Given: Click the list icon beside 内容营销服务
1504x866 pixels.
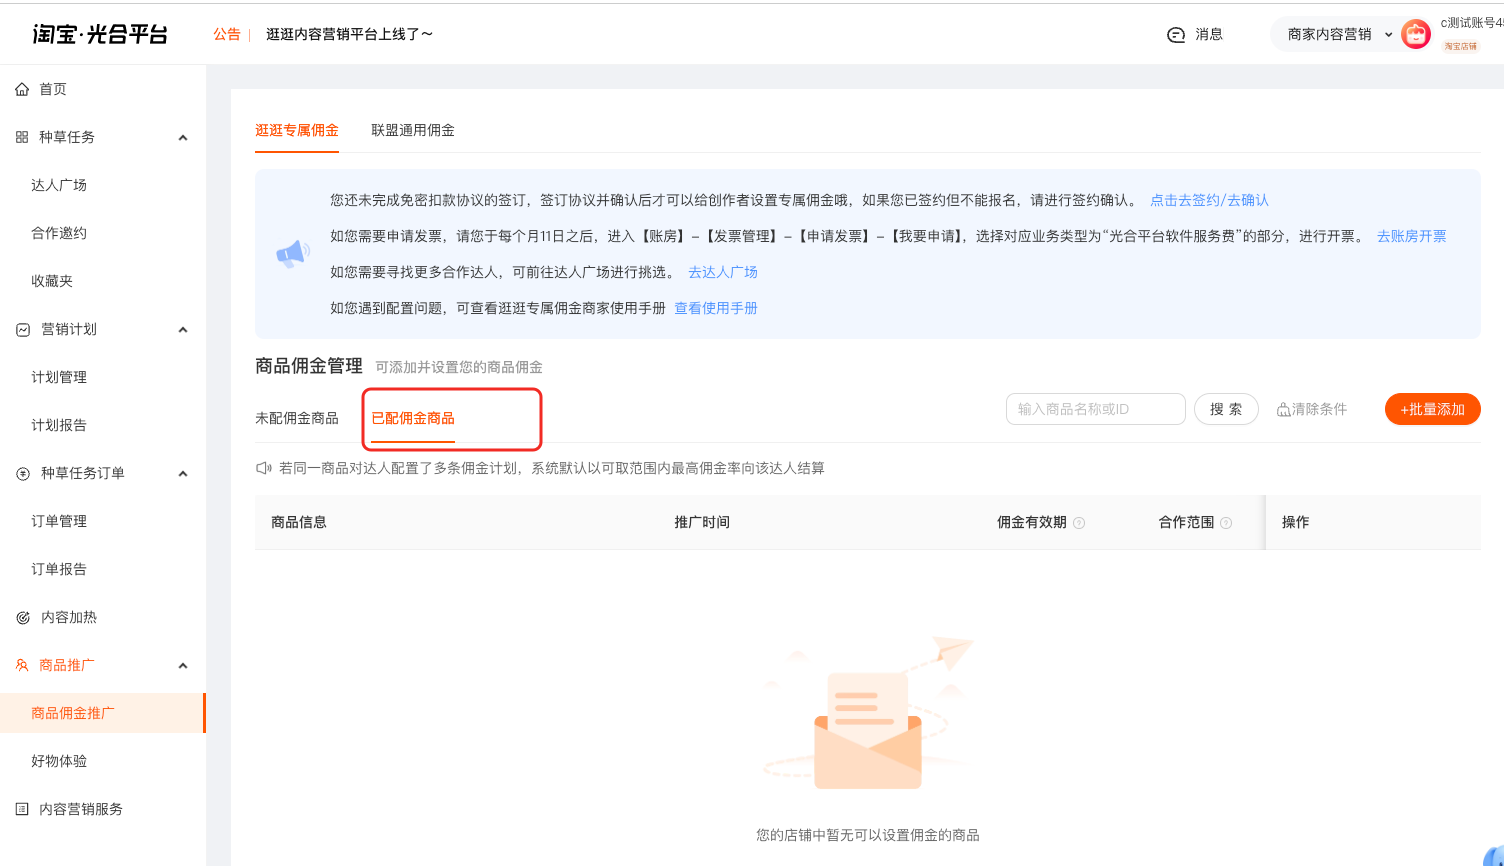Looking at the screenshot, I should pos(22,809).
